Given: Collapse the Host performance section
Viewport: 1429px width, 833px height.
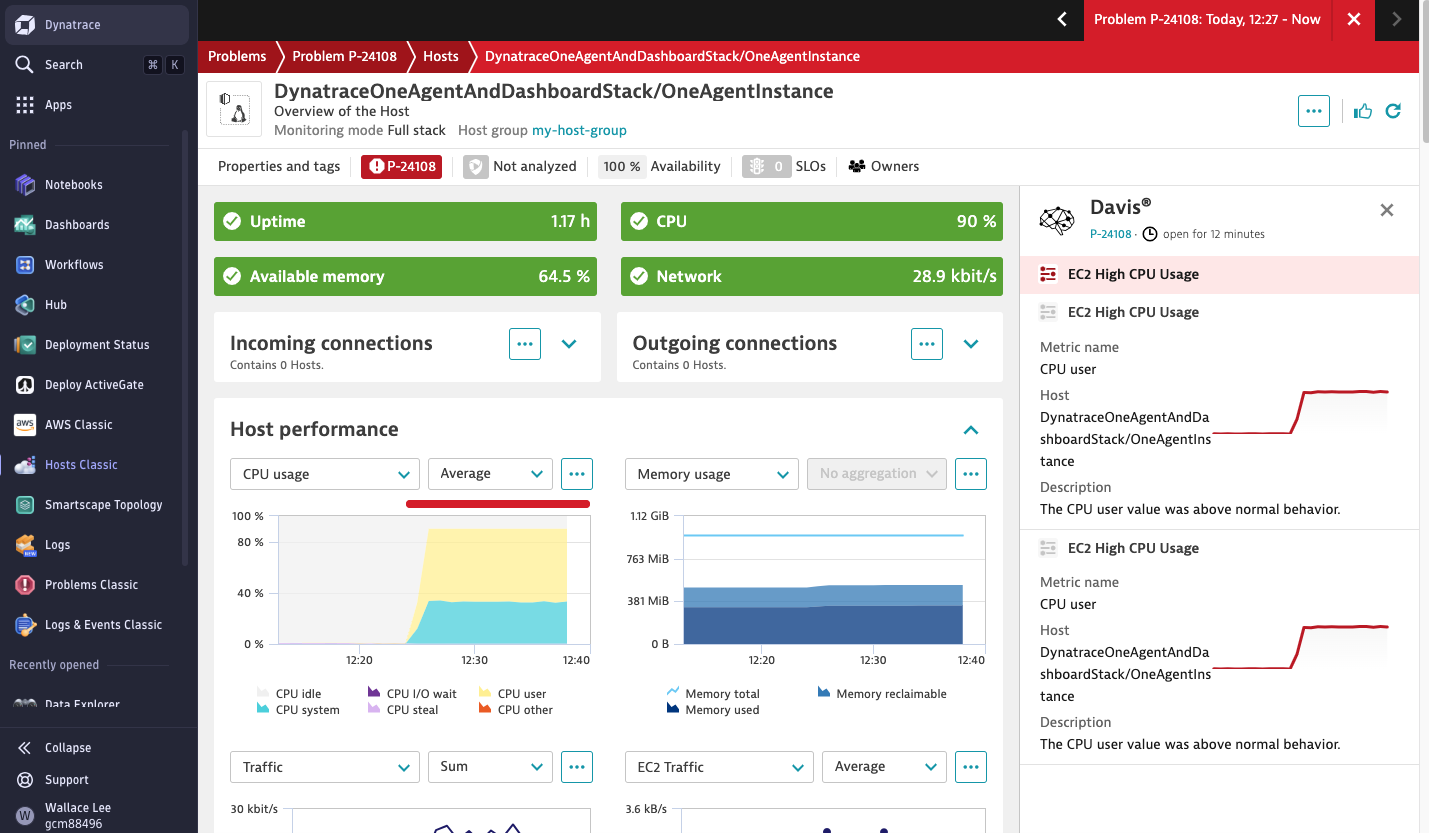Looking at the screenshot, I should pyautogui.click(x=970, y=430).
